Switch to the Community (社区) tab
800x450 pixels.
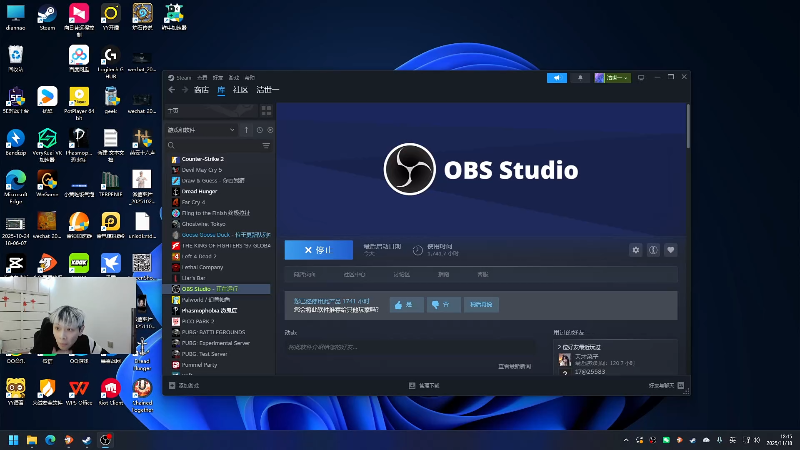240,90
